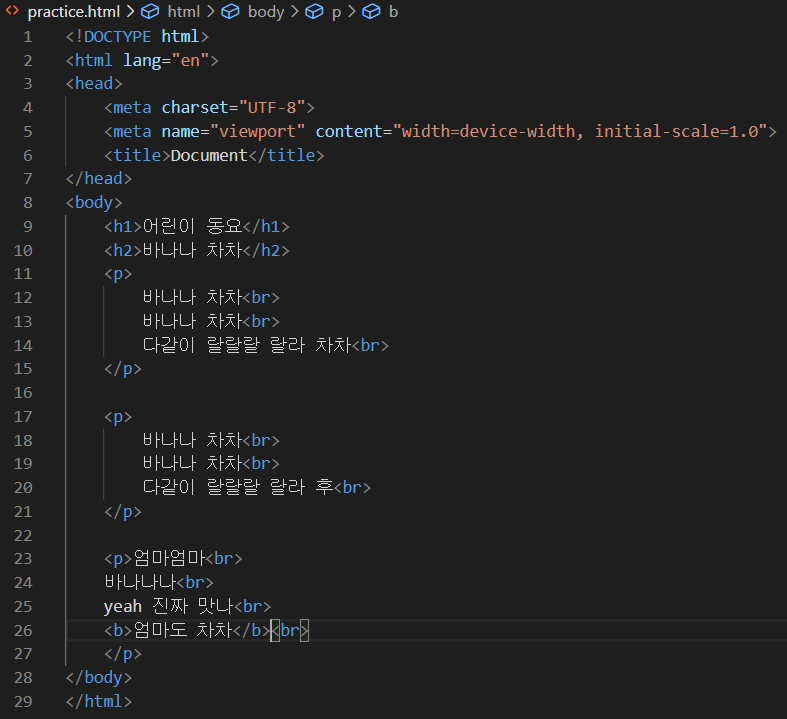The width and height of the screenshot is (787, 719).
Task: Click 바나나 차차 text on line 12
Action: [x=193, y=298]
